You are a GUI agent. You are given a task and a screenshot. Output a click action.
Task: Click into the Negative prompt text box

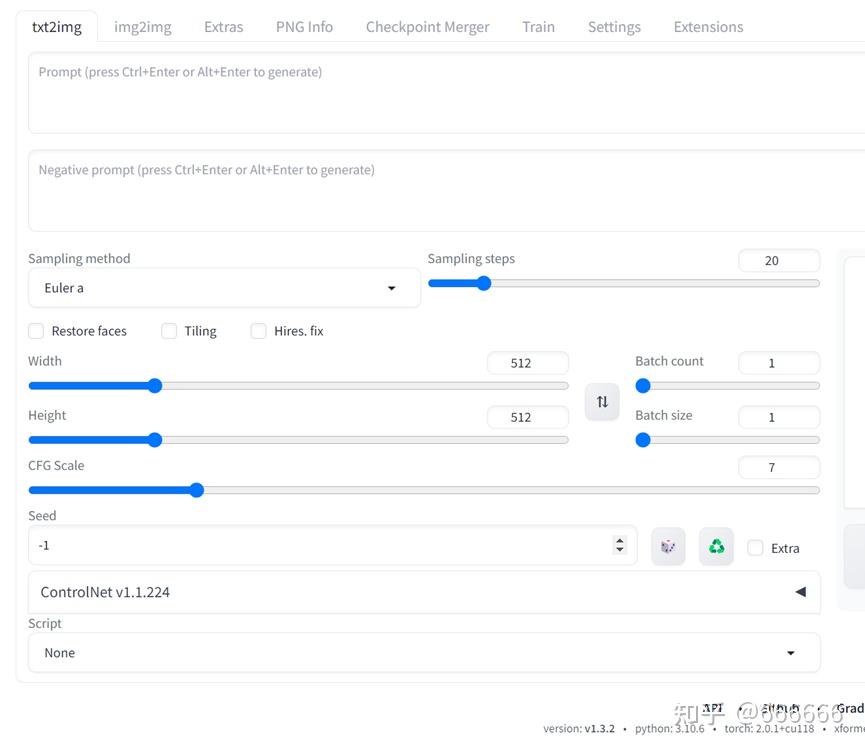coord(440,190)
